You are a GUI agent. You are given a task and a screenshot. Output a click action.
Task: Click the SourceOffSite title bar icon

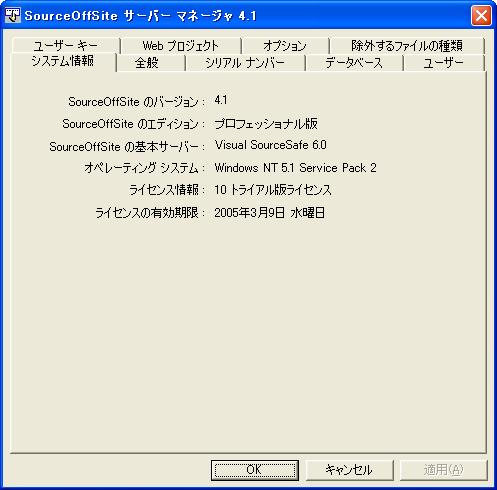pos(13,16)
